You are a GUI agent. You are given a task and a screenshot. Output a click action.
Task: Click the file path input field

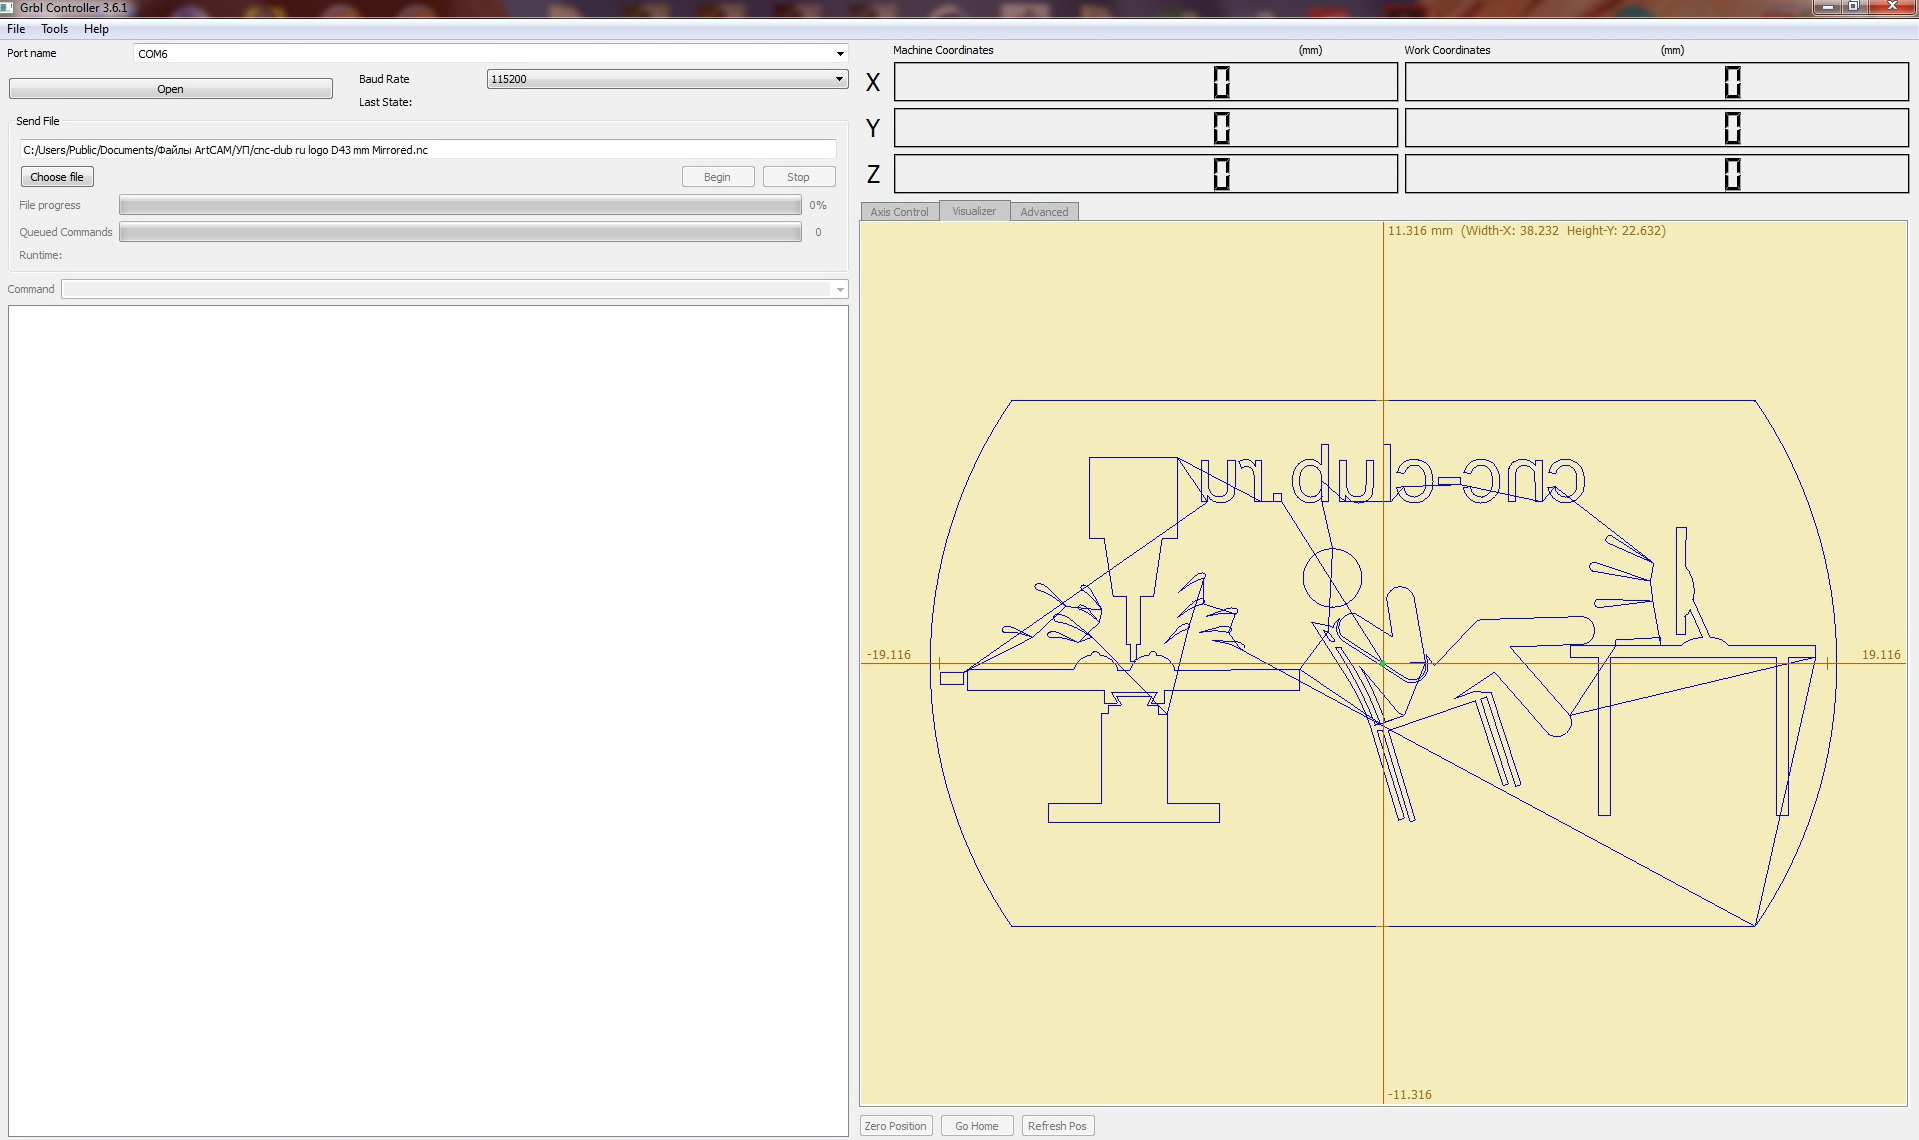point(428,150)
